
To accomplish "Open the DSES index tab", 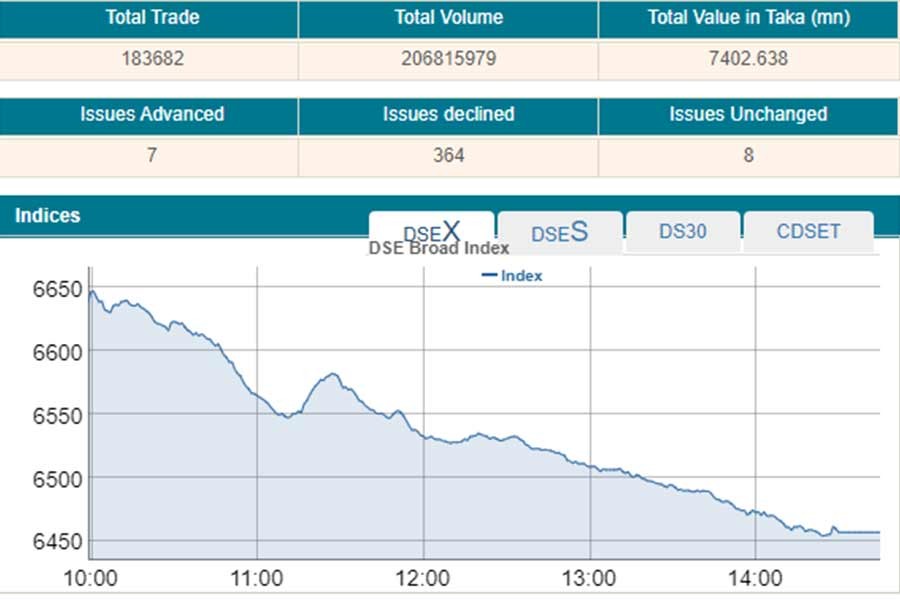I will pos(559,232).
